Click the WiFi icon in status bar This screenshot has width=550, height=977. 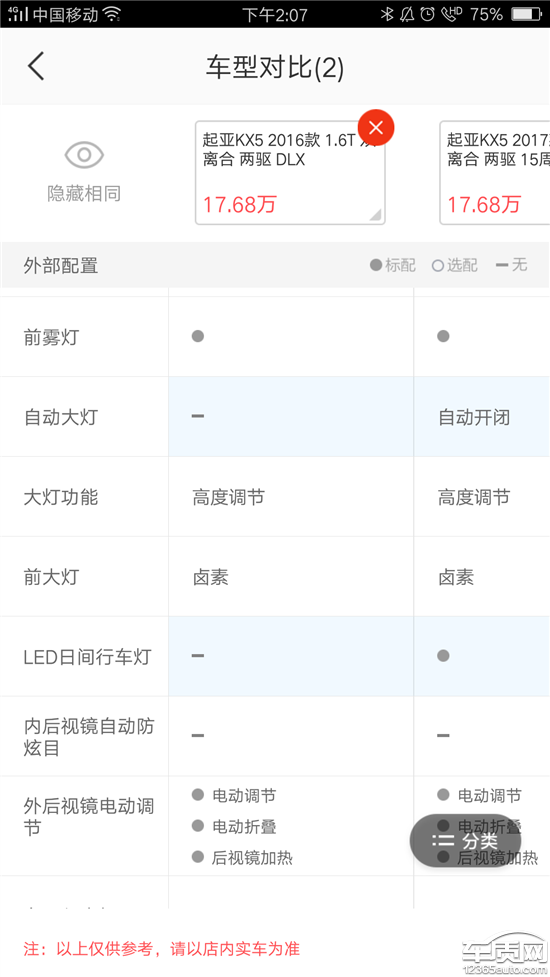[x=112, y=14]
